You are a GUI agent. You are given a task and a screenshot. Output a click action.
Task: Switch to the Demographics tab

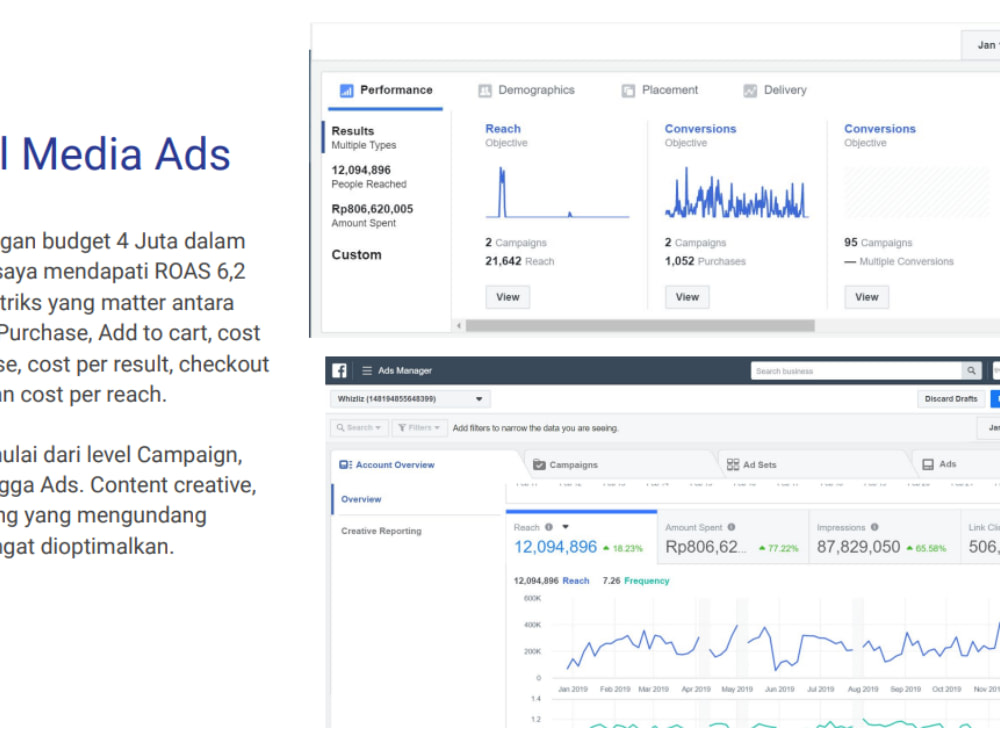[x=526, y=90]
